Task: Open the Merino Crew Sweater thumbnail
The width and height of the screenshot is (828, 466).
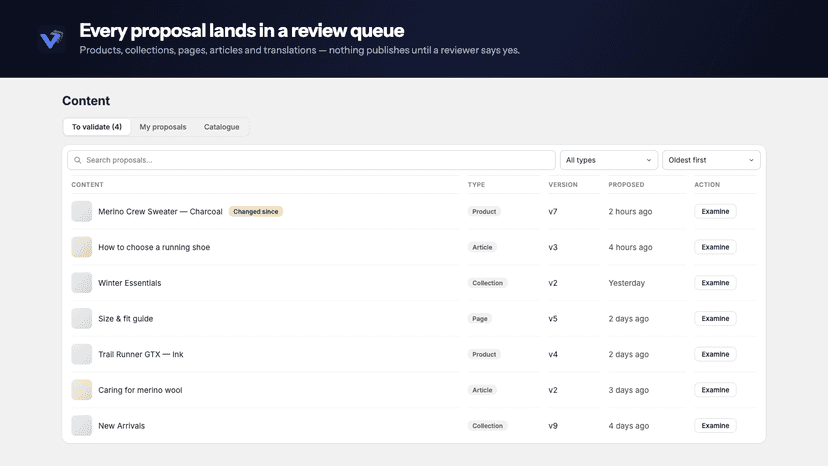Action: click(x=82, y=211)
